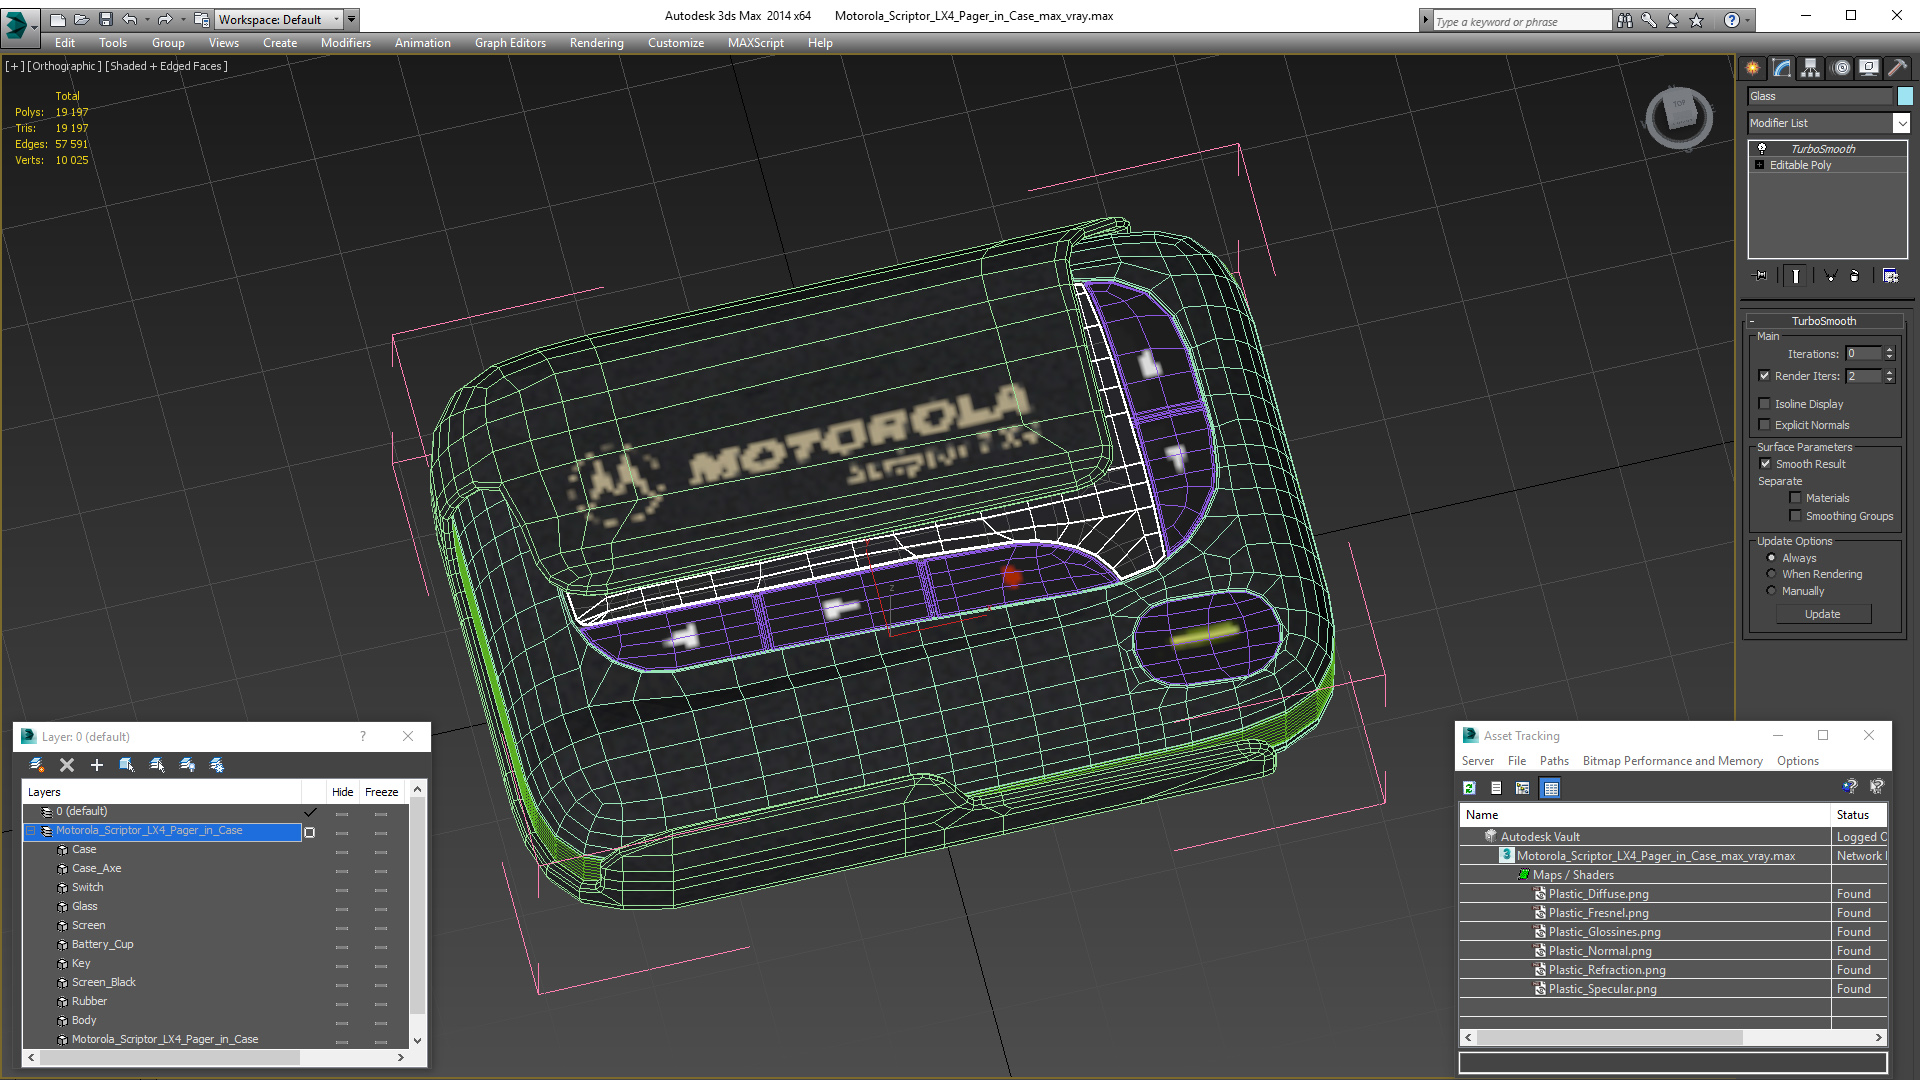Click Refresh icon in Asset Tracking
The image size is (1920, 1080).
point(1469,788)
